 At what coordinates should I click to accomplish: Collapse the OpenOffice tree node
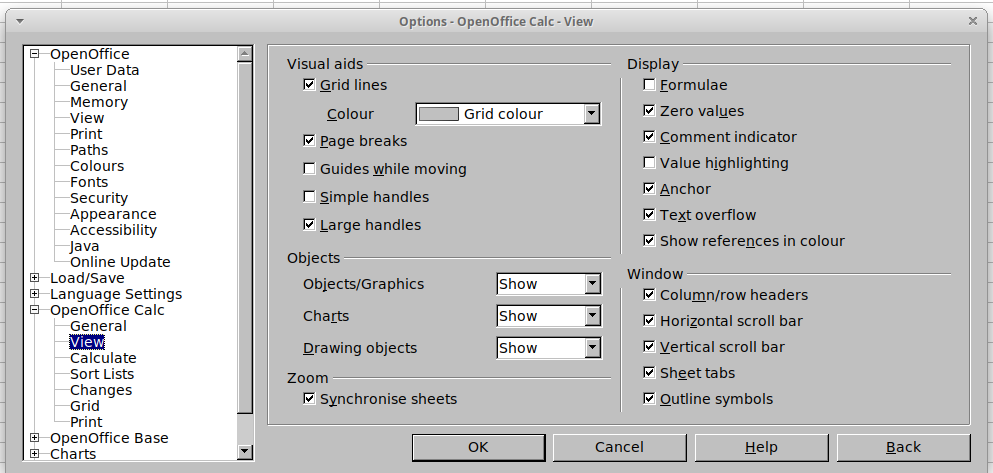click(35, 54)
